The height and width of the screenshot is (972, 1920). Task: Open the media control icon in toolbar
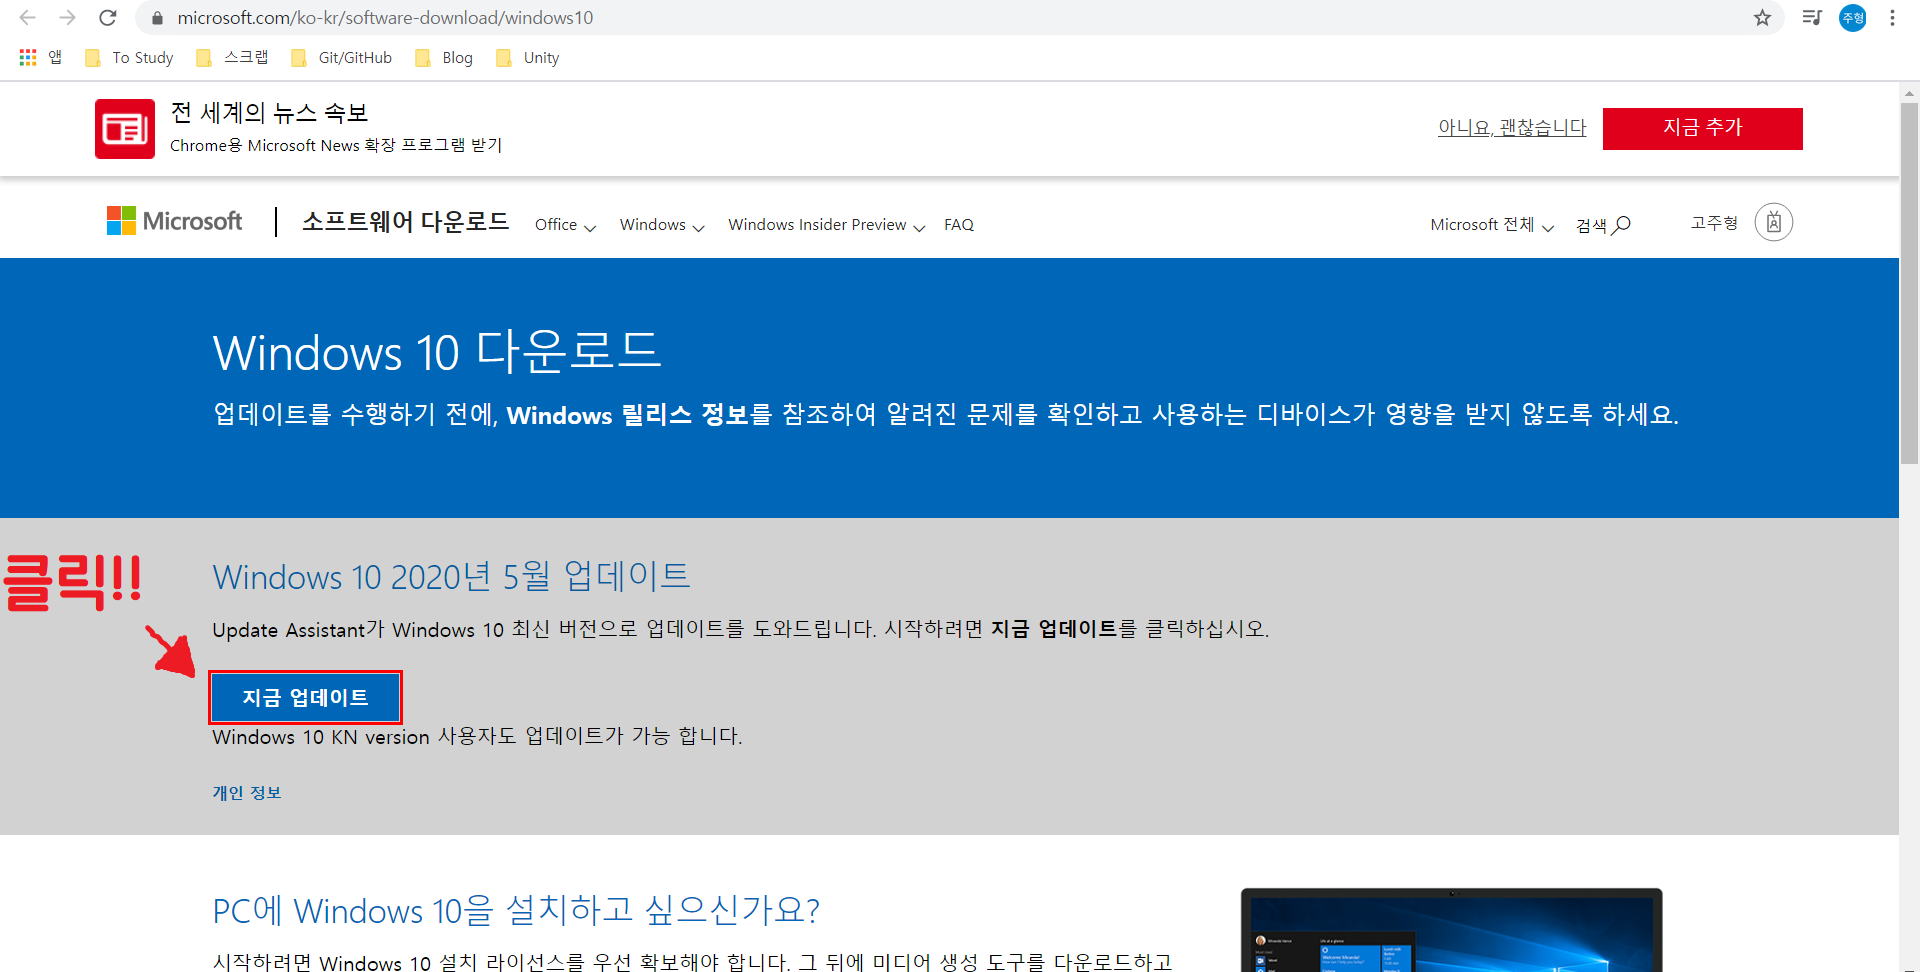pos(1812,18)
